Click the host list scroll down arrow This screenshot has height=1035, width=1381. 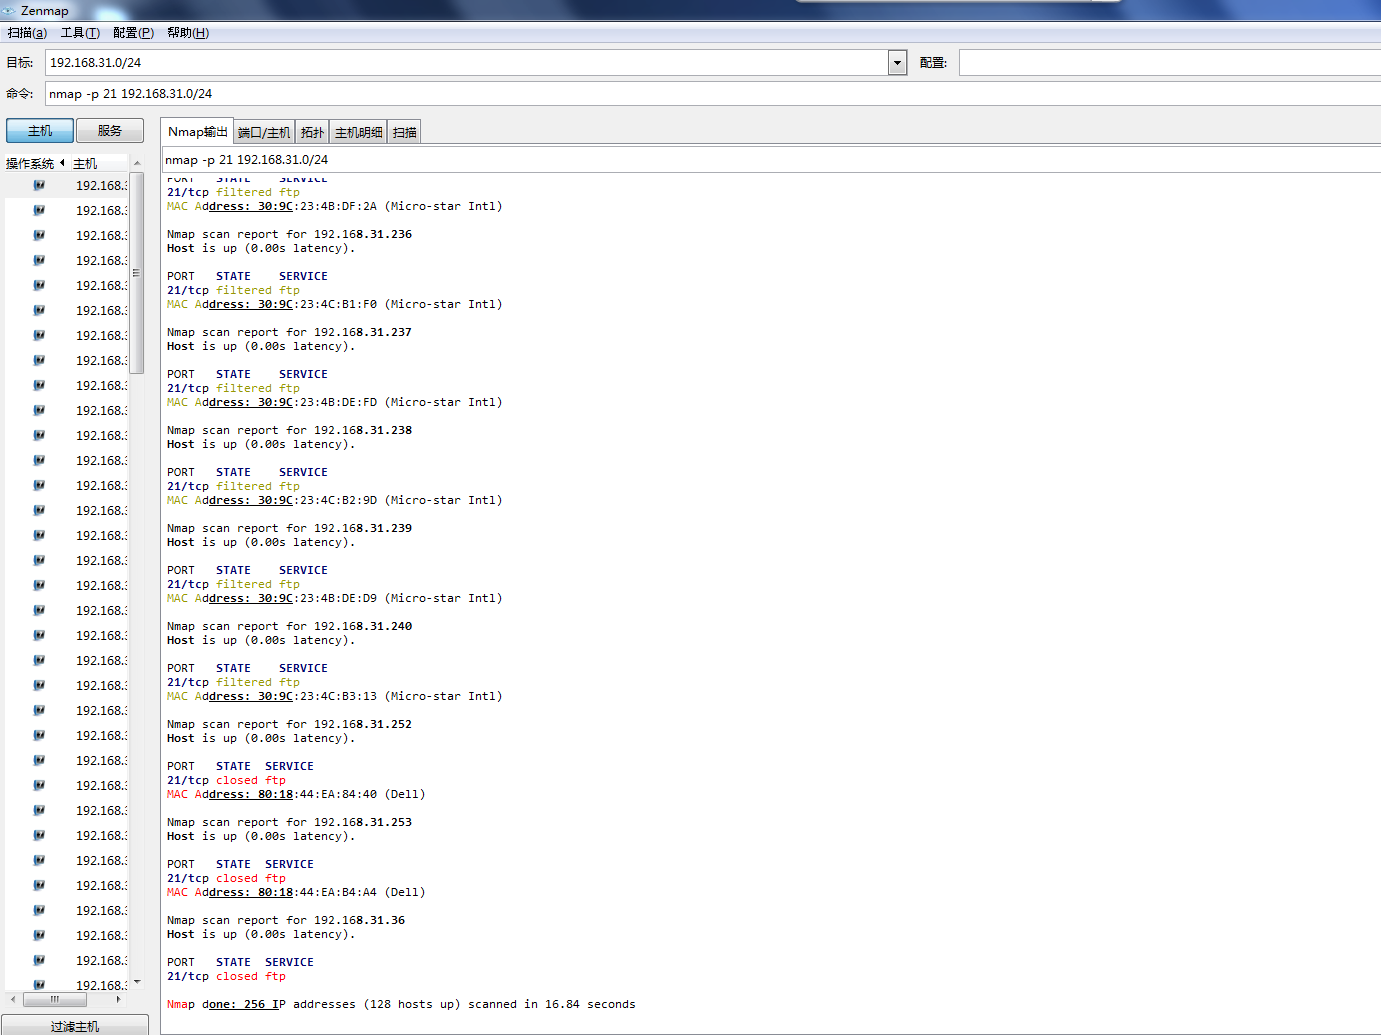tap(137, 982)
